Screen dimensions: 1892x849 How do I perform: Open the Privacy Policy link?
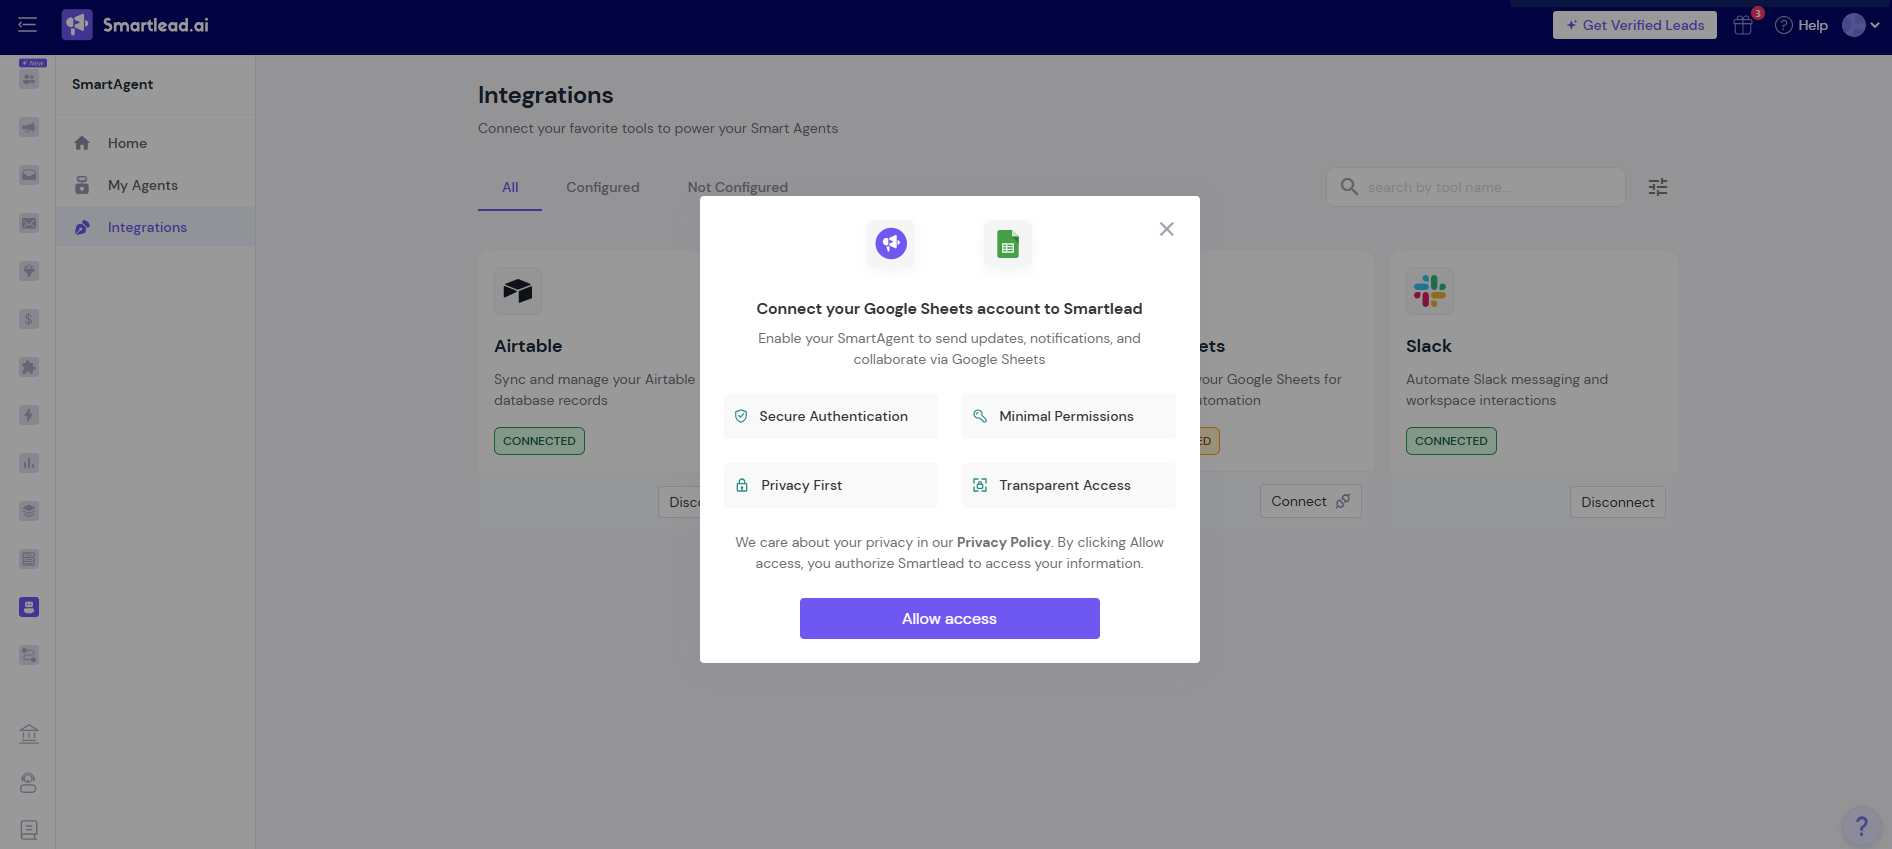click(1003, 542)
